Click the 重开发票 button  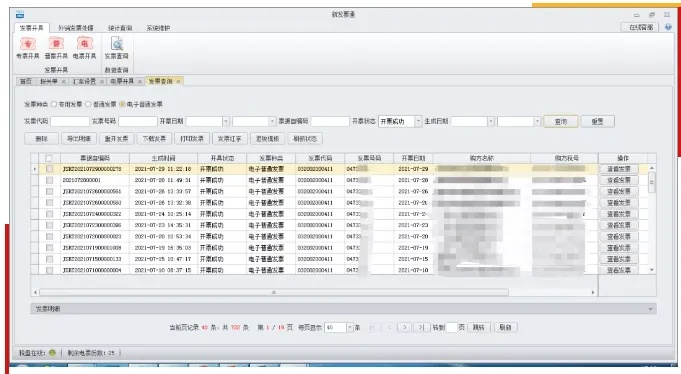[116, 139]
